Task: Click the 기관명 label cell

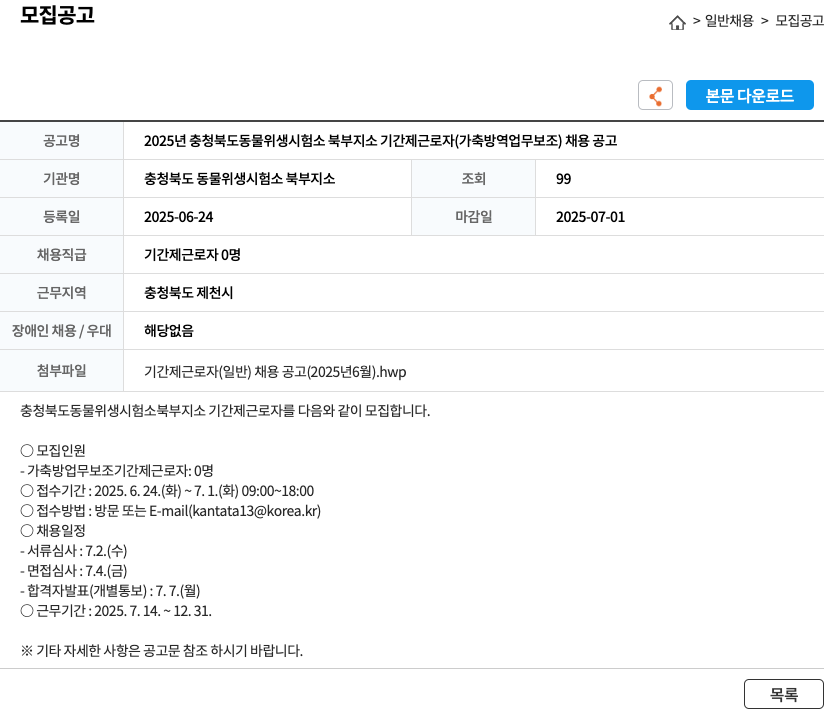Action: tap(61, 179)
